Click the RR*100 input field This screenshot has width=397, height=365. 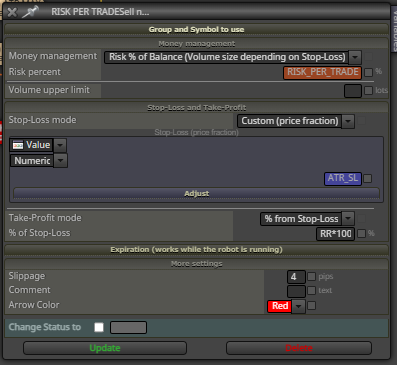(x=335, y=234)
